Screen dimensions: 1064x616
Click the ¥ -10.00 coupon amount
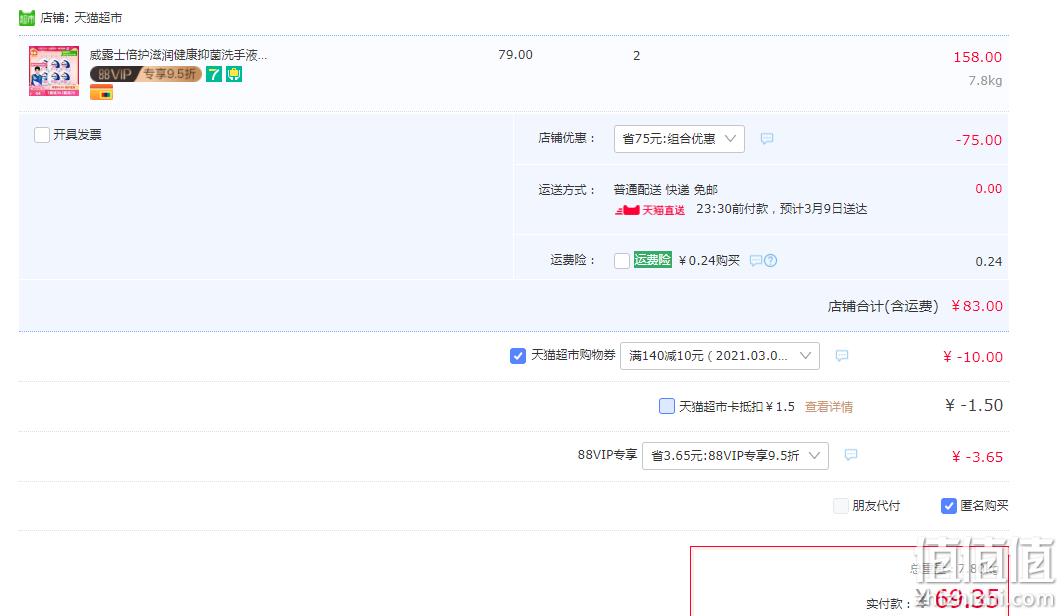(972, 357)
